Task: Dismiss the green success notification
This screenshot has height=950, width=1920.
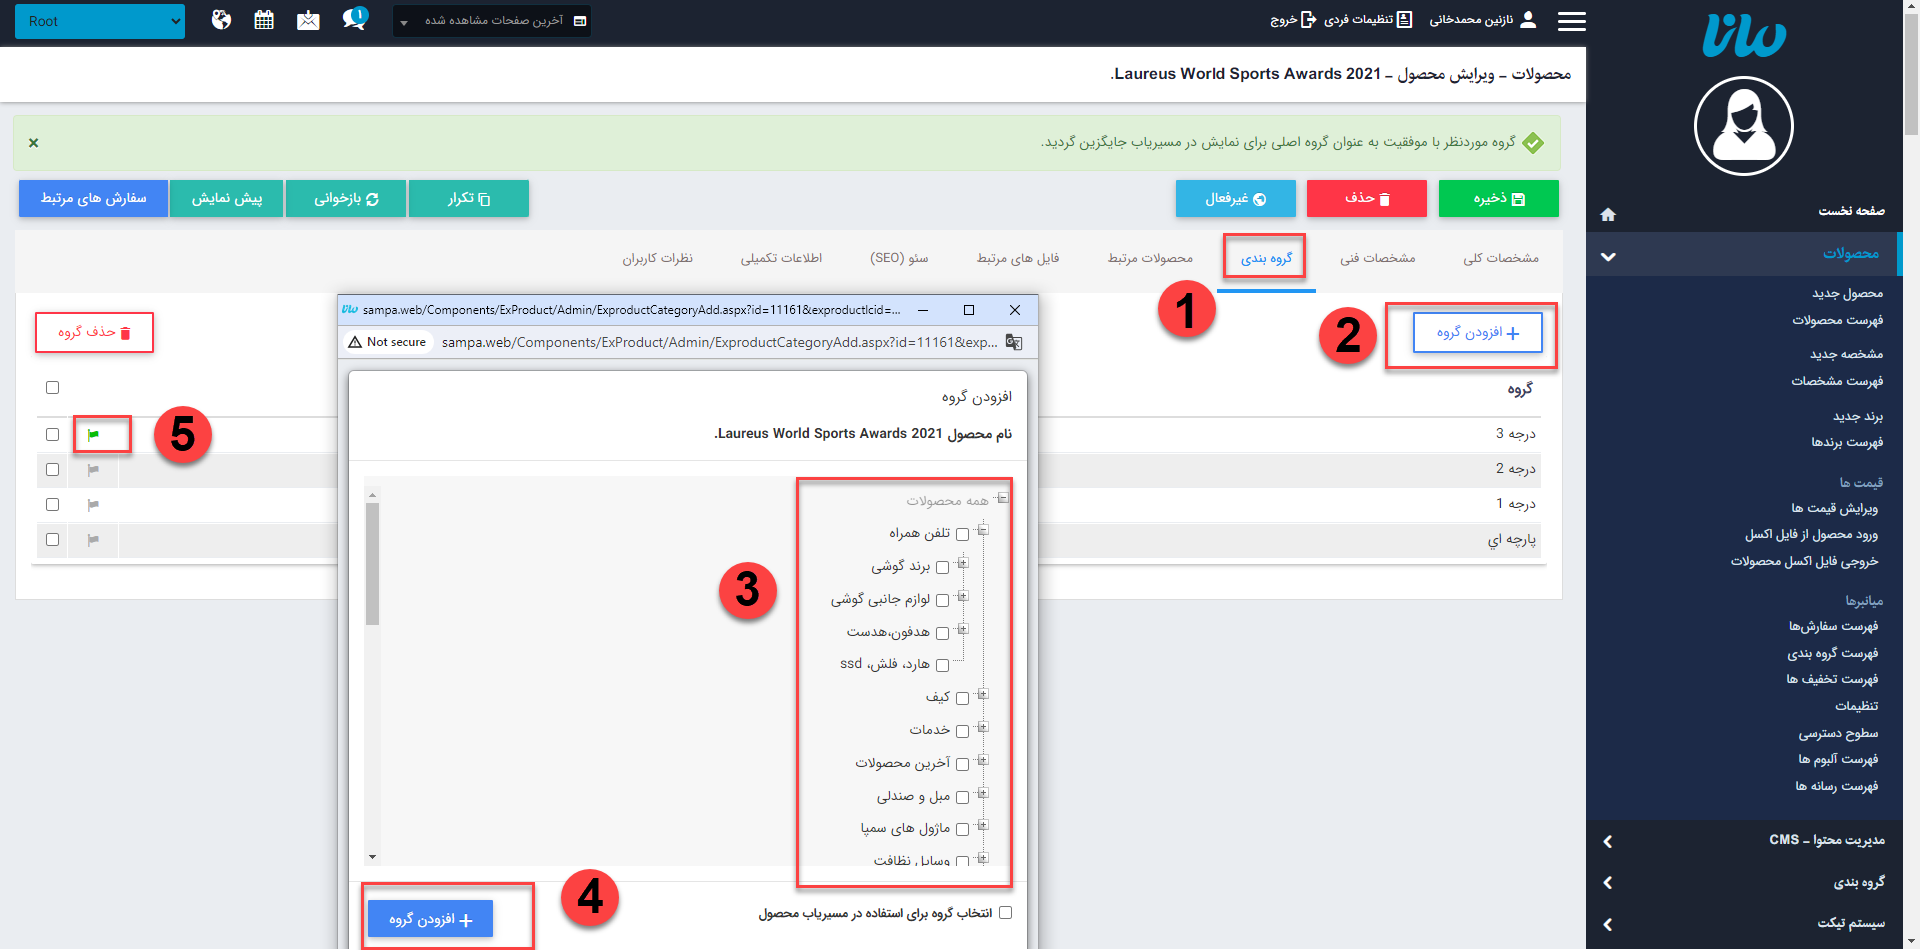Action: tap(34, 143)
